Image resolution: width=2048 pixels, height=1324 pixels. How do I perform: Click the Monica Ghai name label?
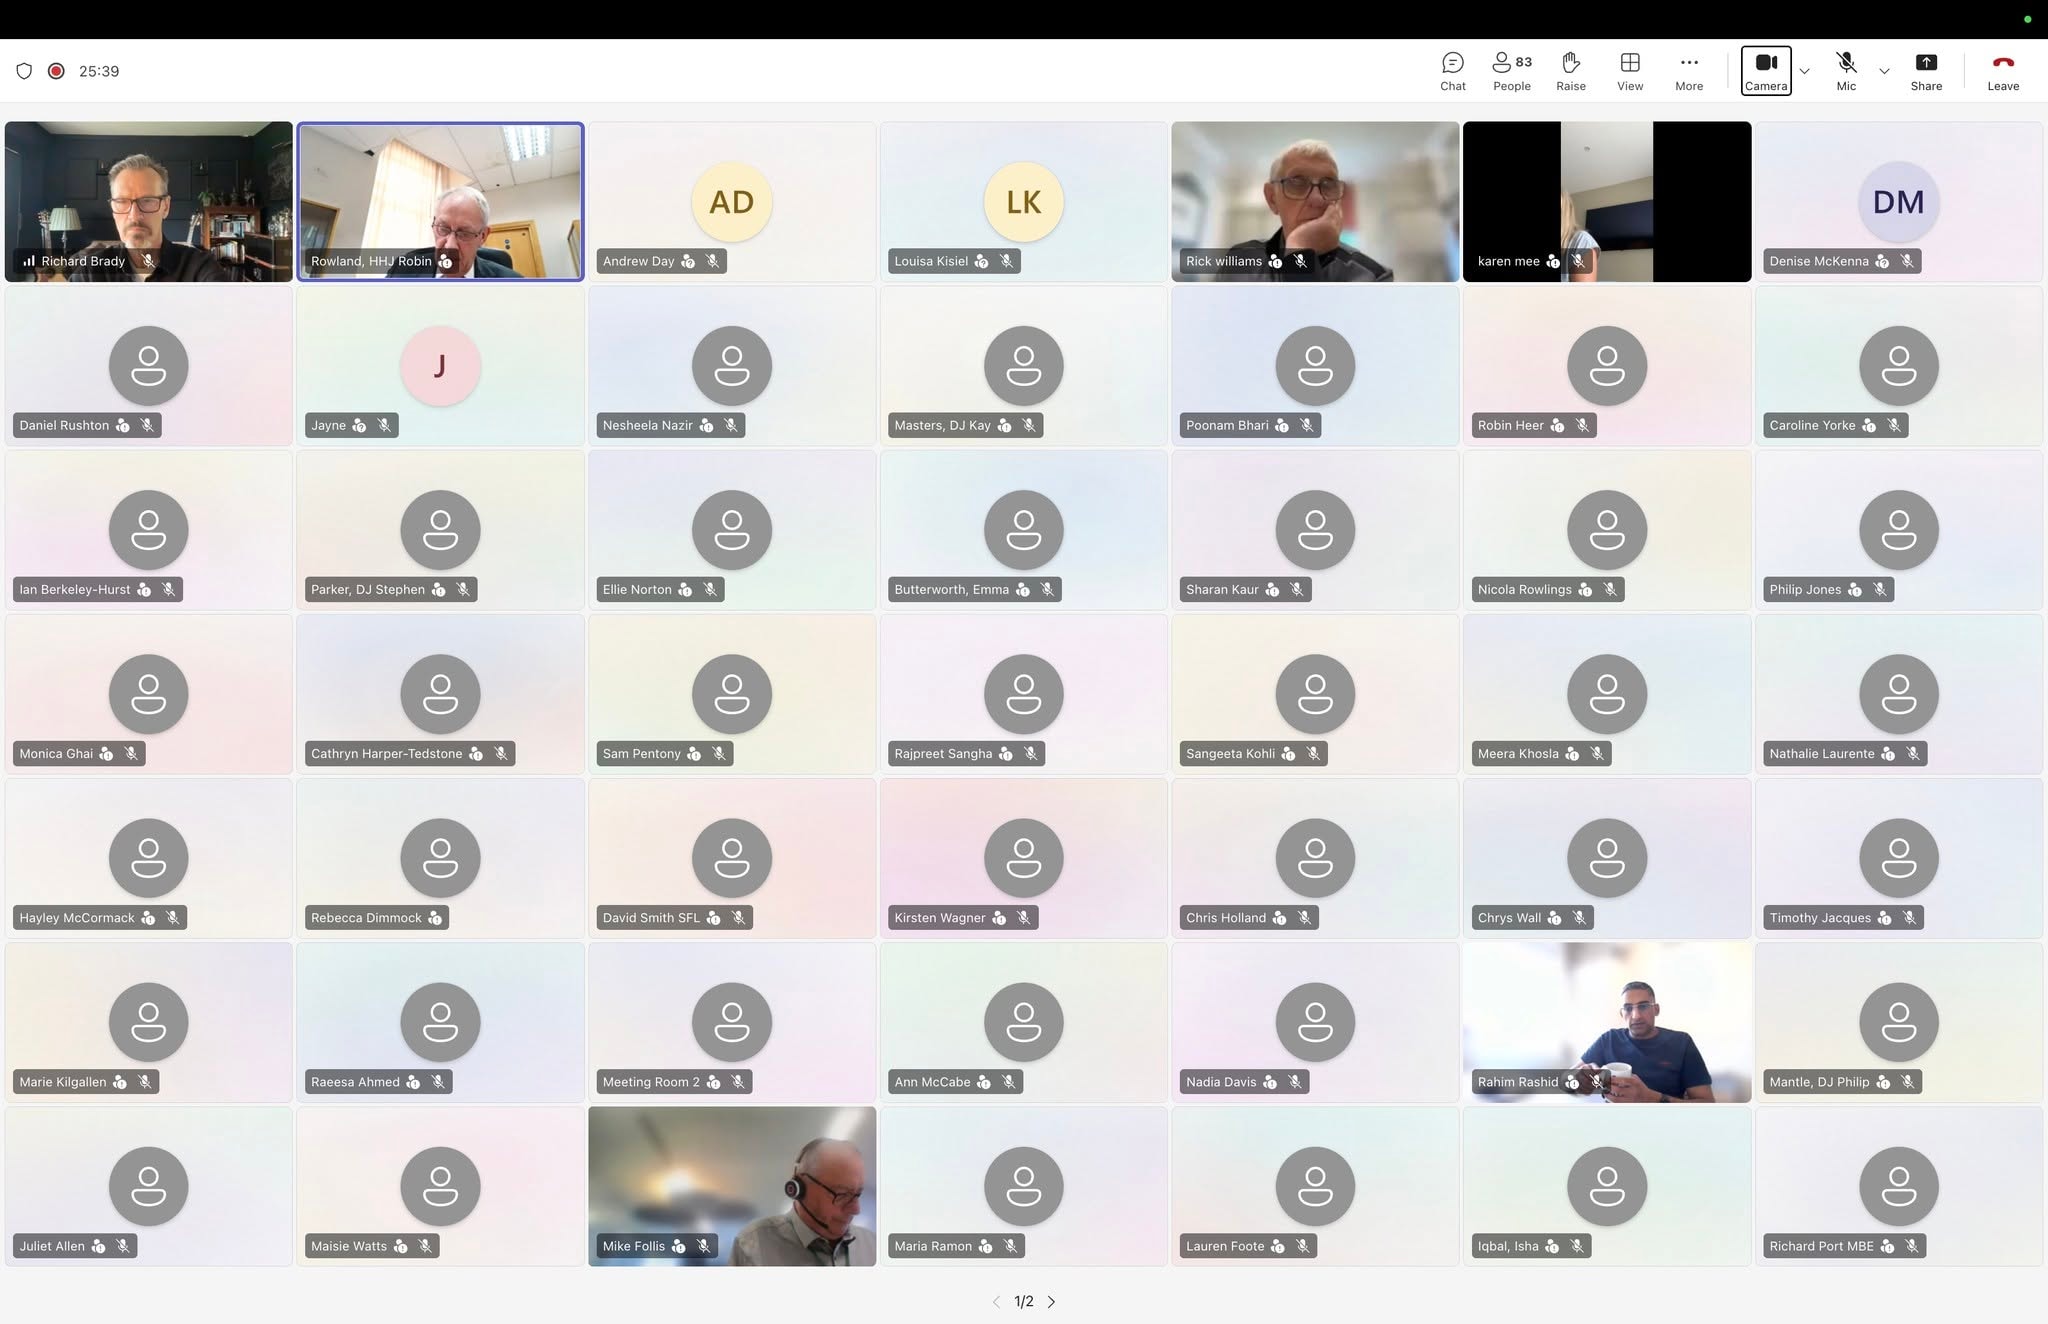click(x=56, y=753)
